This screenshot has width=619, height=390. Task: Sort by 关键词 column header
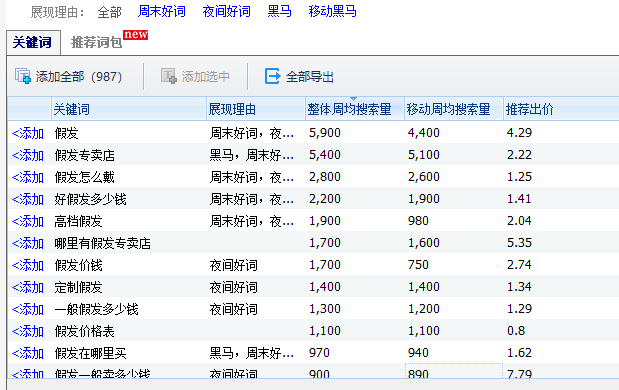[129, 109]
